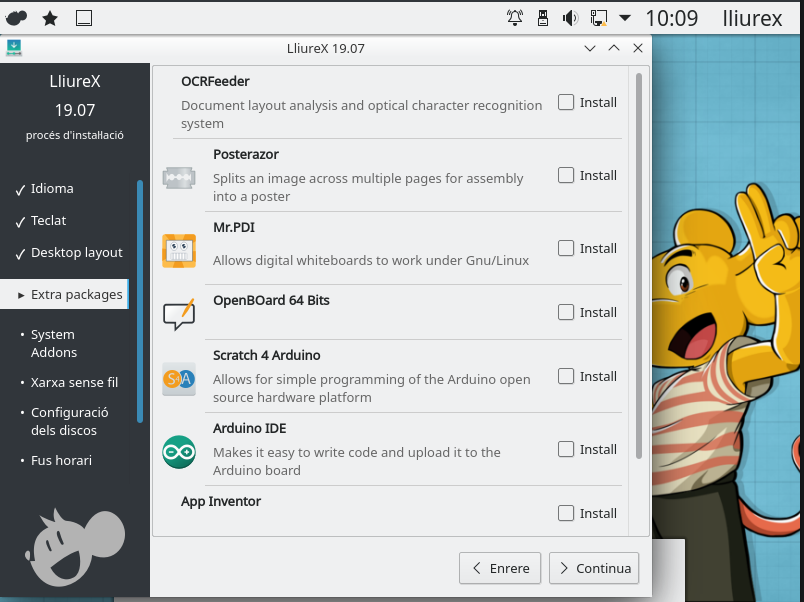Select the Desktop layout step in sidebar
Viewport: 804px width, 602px height.
(76, 253)
